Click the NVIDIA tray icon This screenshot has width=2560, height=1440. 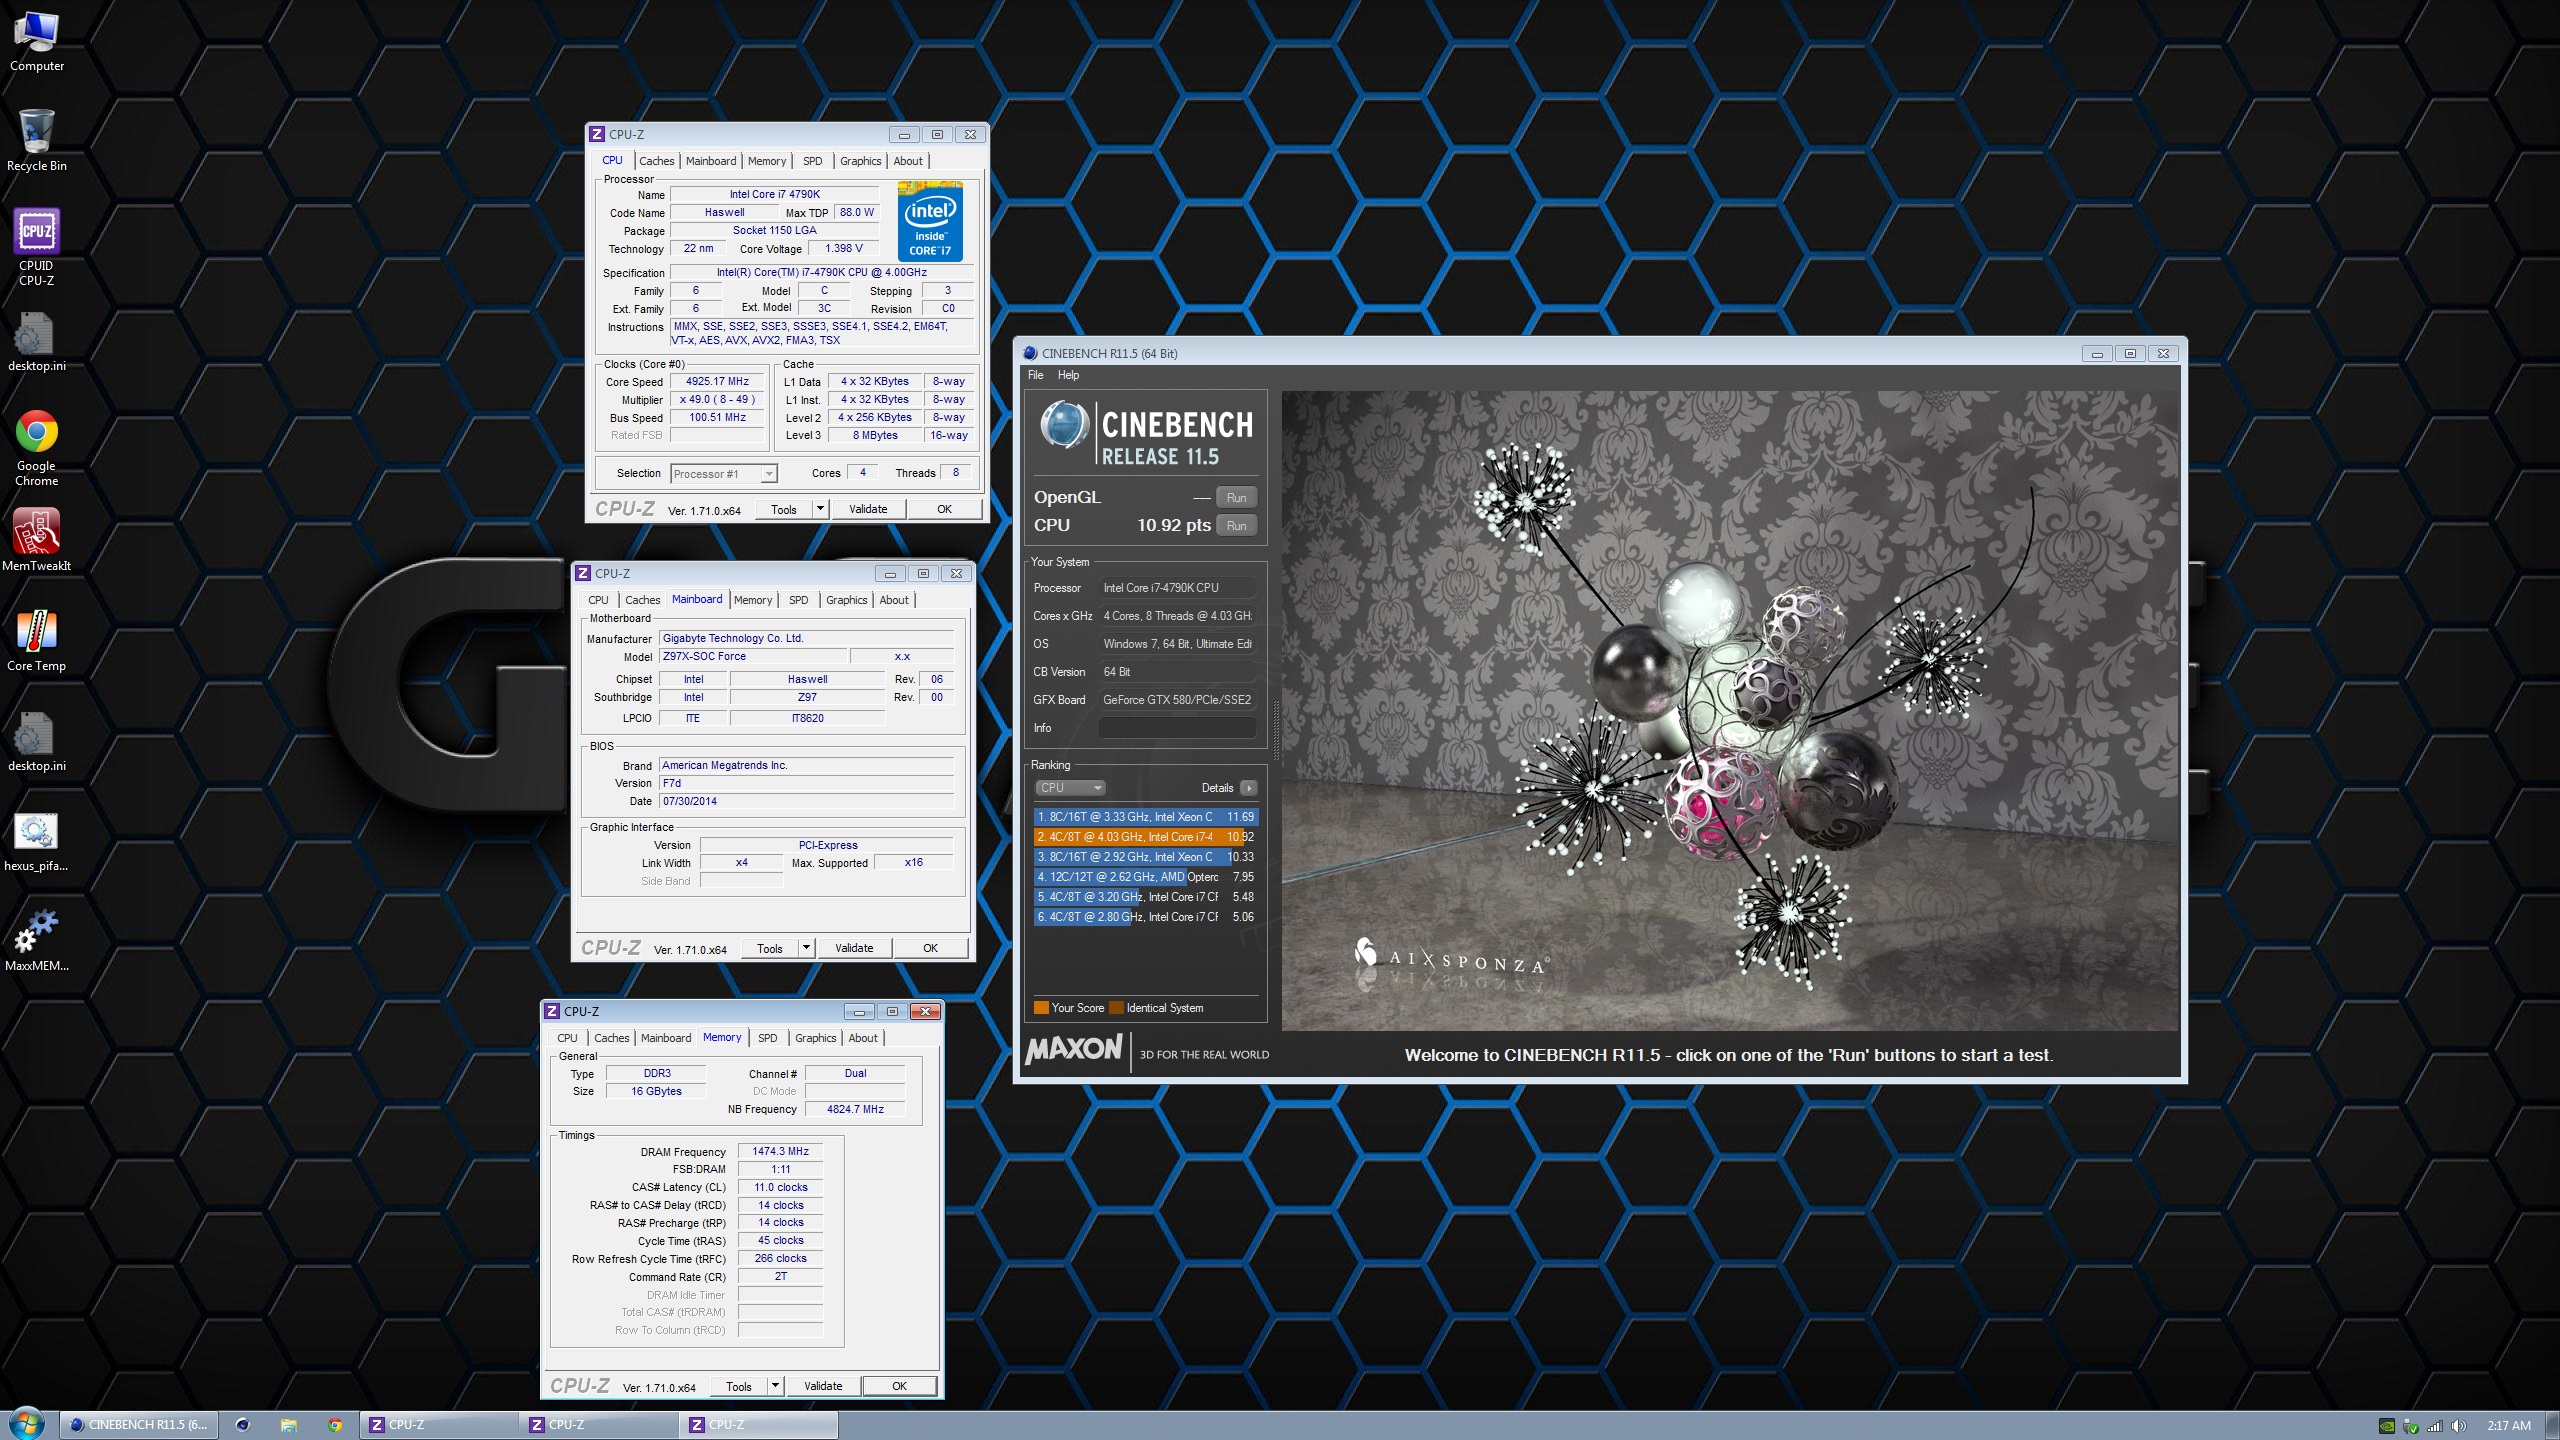[x=2386, y=1426]
